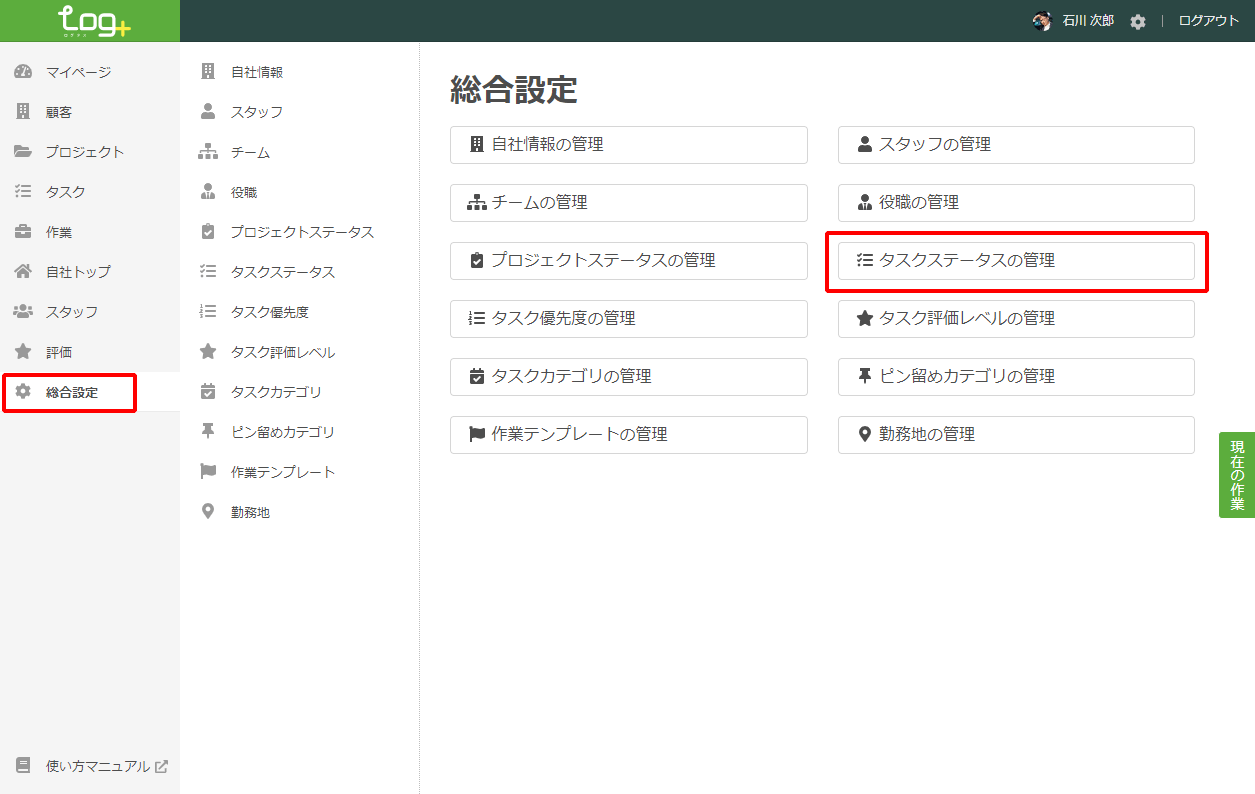
Task: Open プロジェクト via the folder icon
Action: pyautogui.click(x=22, y=151)
